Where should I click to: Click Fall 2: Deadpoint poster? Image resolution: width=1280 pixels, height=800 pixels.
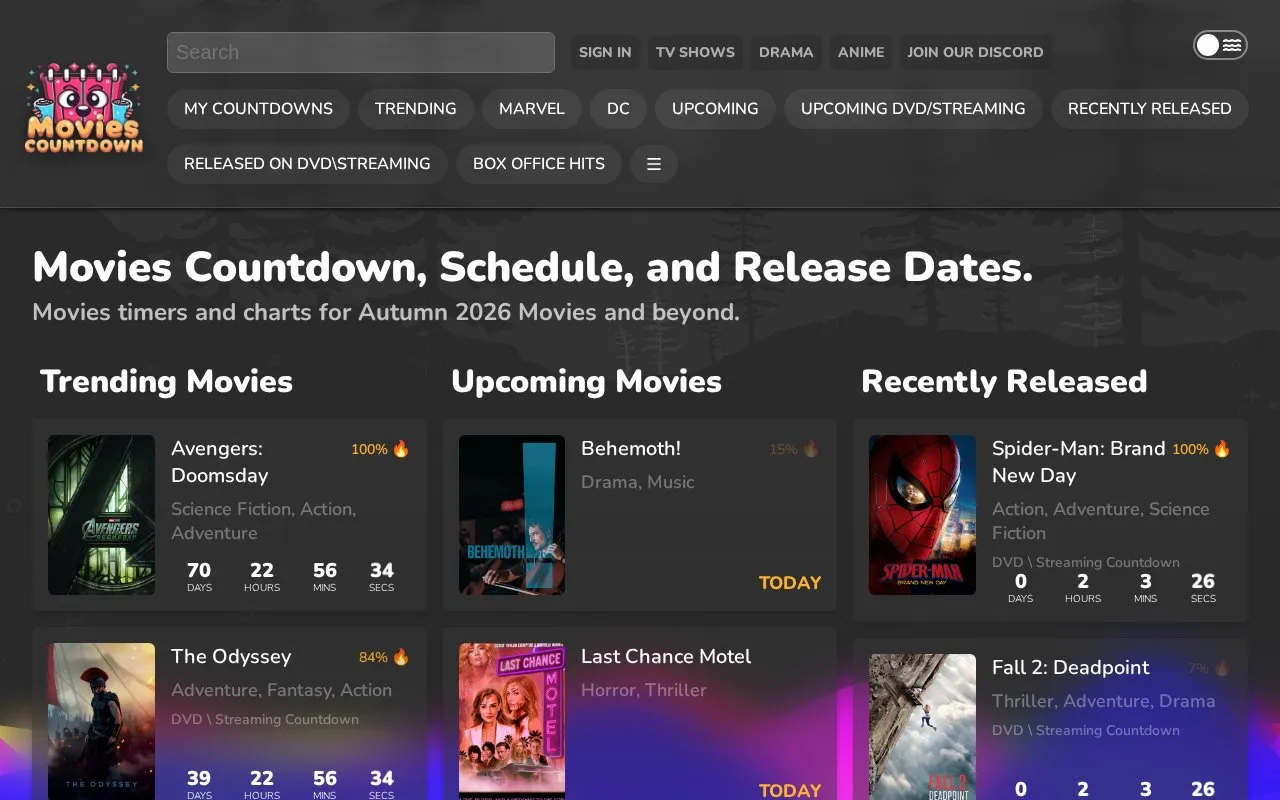click(922, 727)
